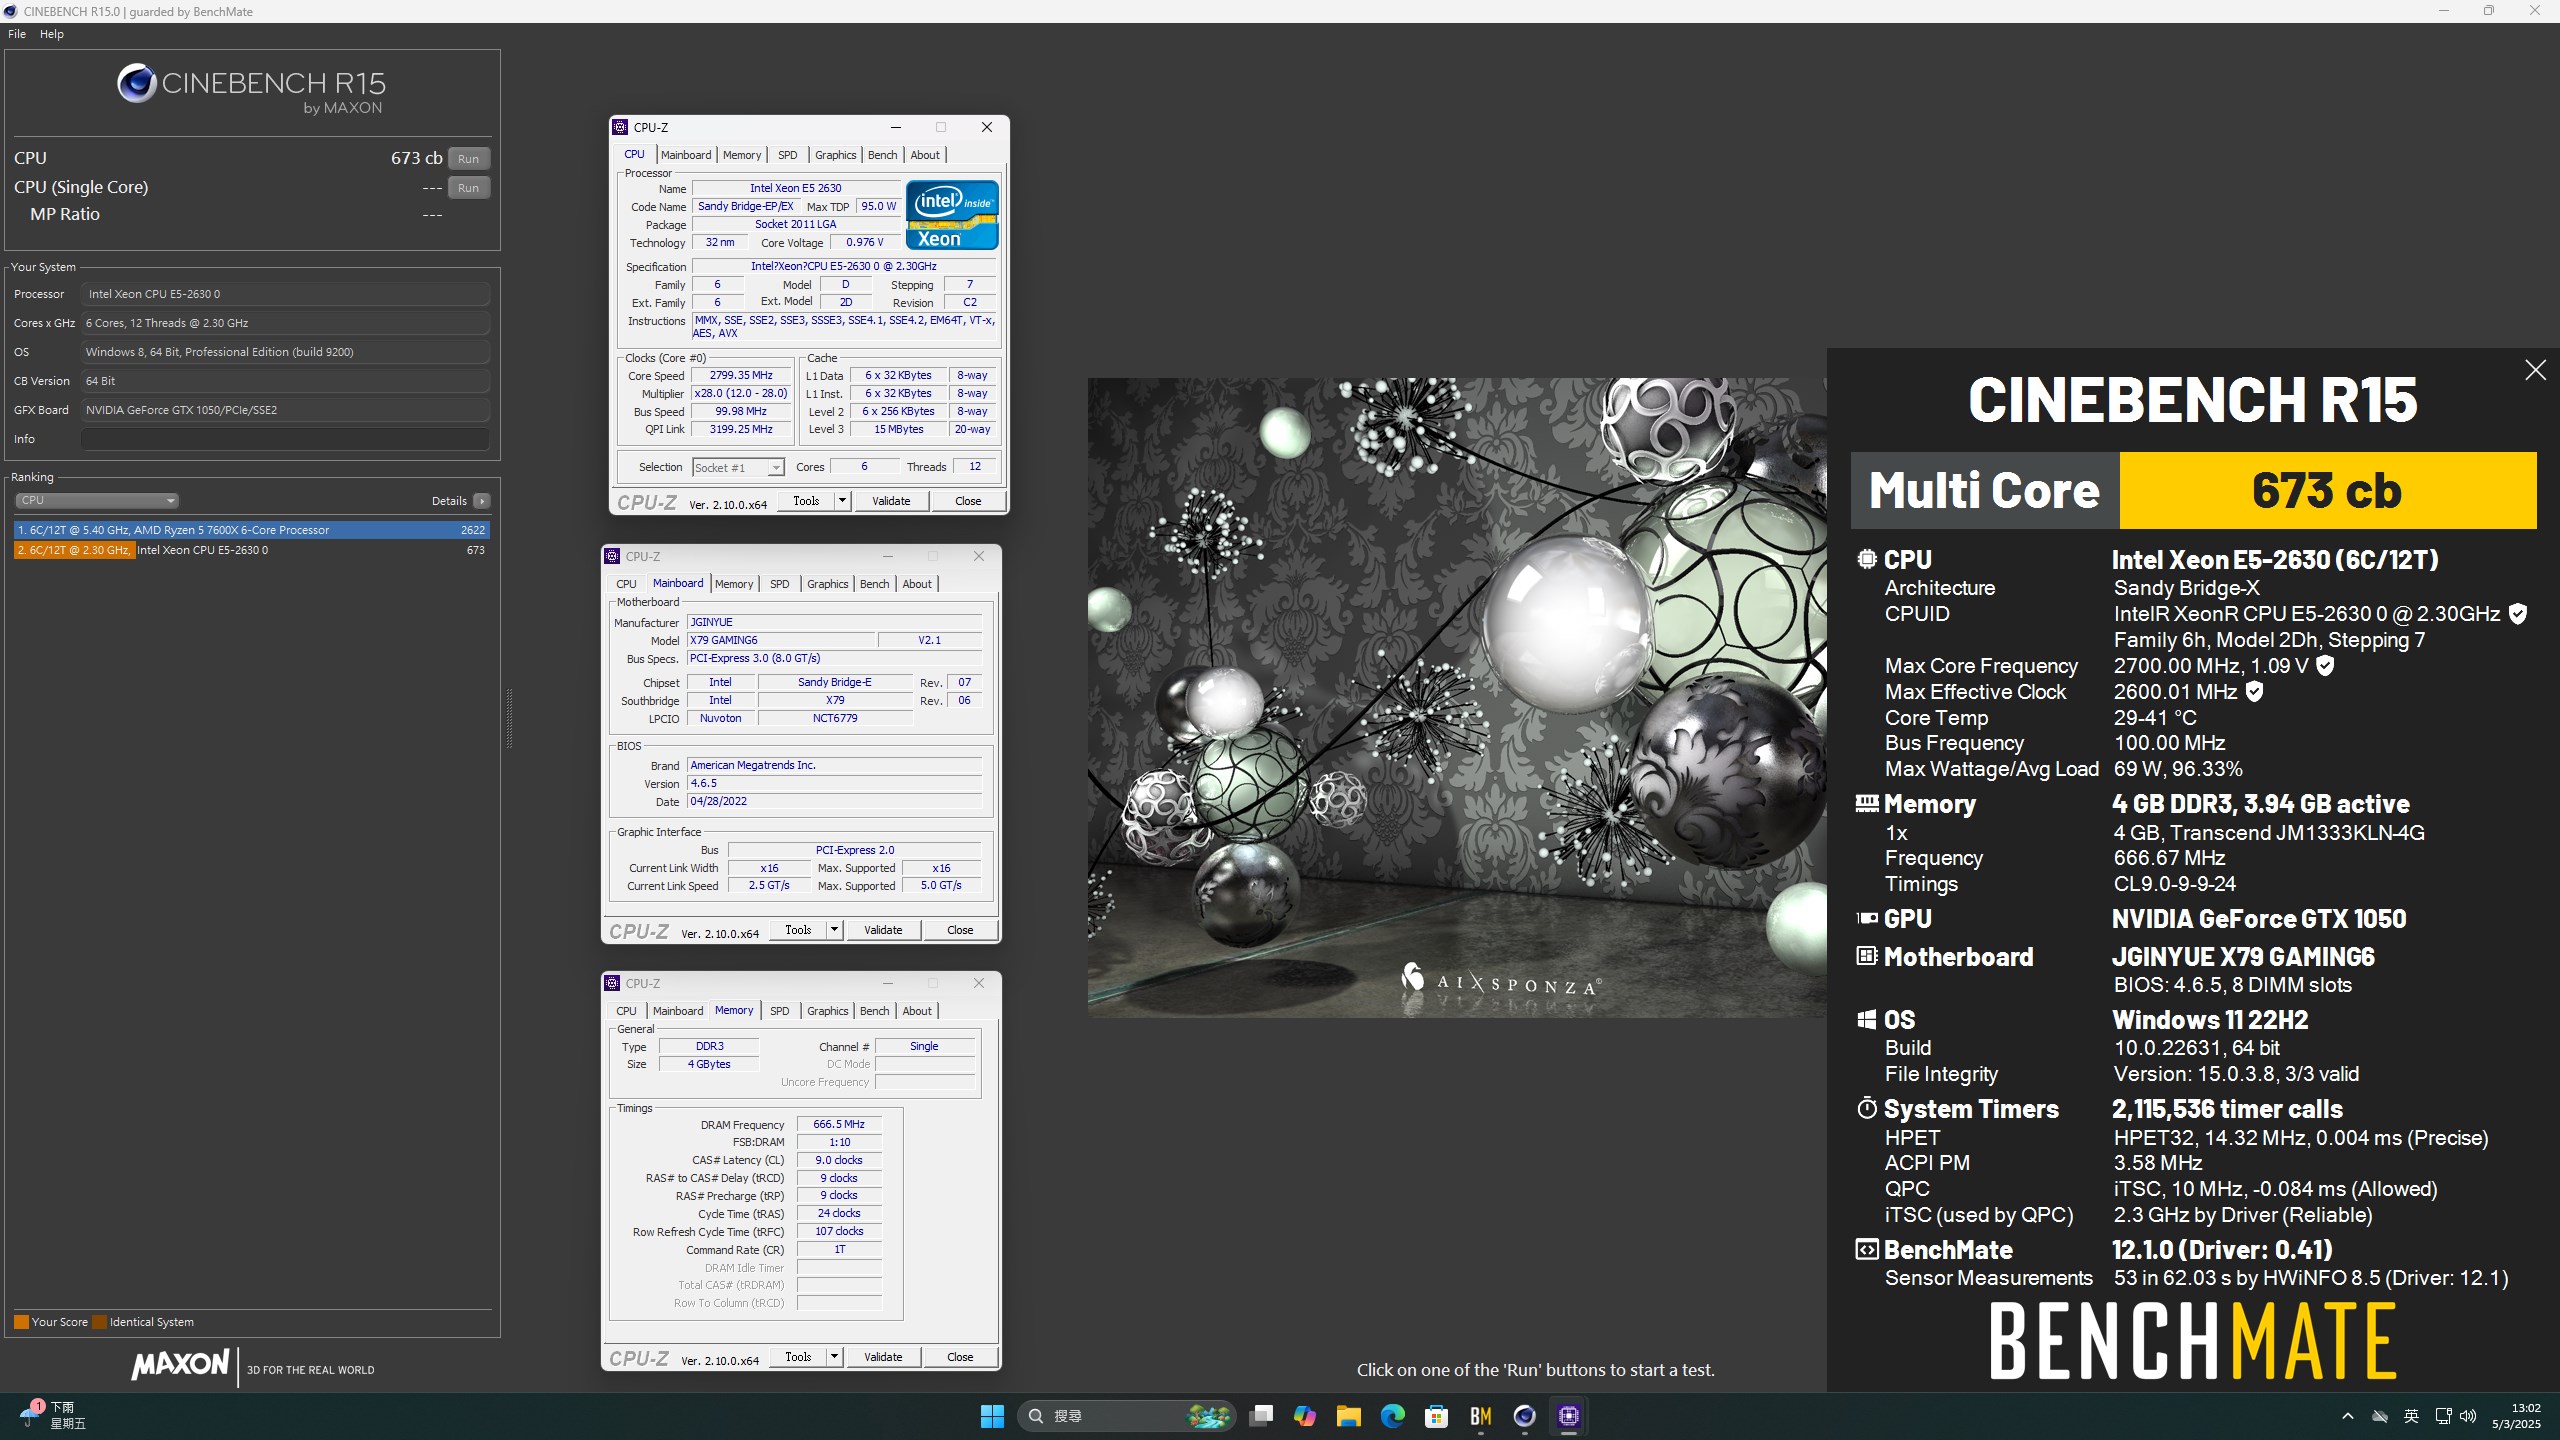The height and width of the screenshot is (1440, 2560).
Task: Switch to BenchMate taskbar icon
Action: pyautogui.click(x=1481, y=1416)
